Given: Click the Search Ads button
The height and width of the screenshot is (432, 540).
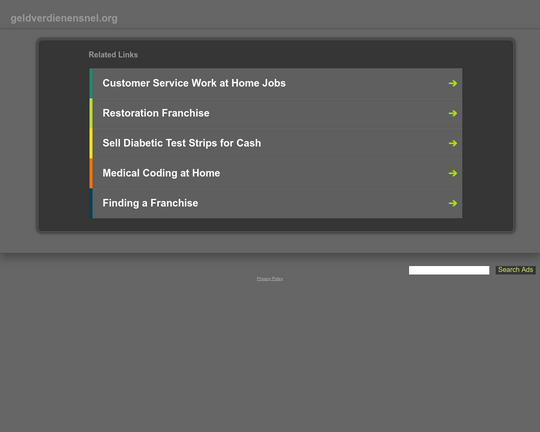Looking at the screenshot, I should (516, 270).
